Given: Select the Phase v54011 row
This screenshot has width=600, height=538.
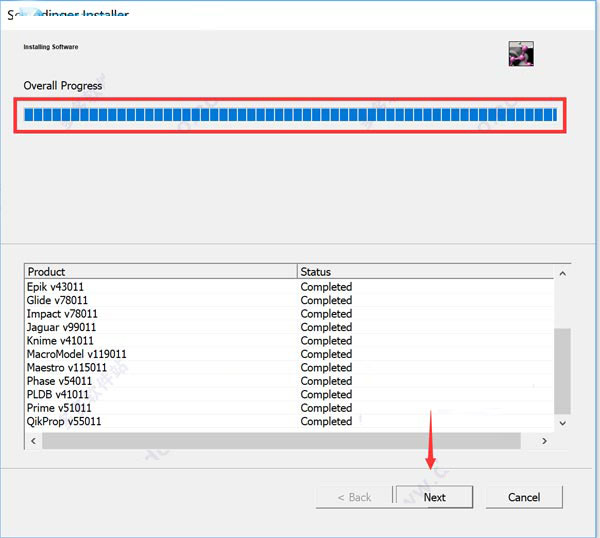Looking at the screenshot, I should (x=289, y=381).
